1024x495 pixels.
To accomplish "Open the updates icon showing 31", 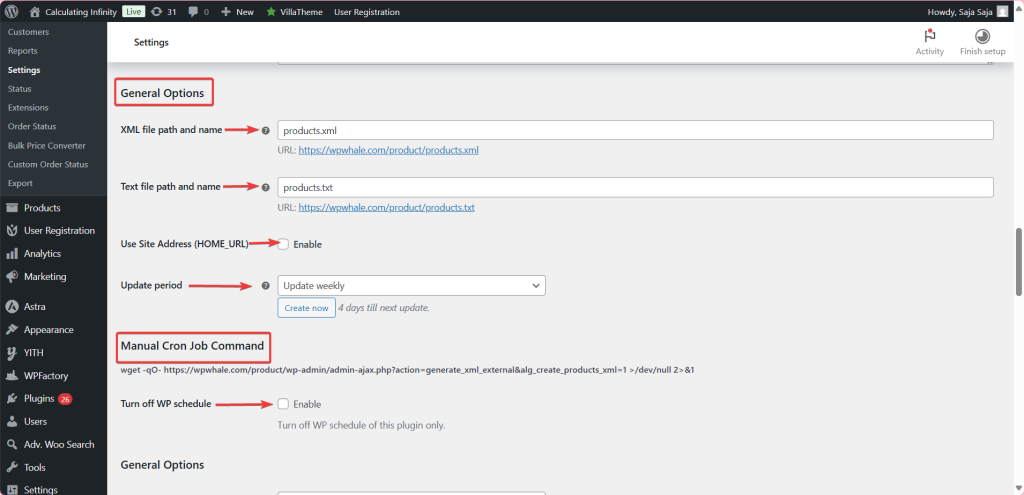I will (x=156, y=12).
